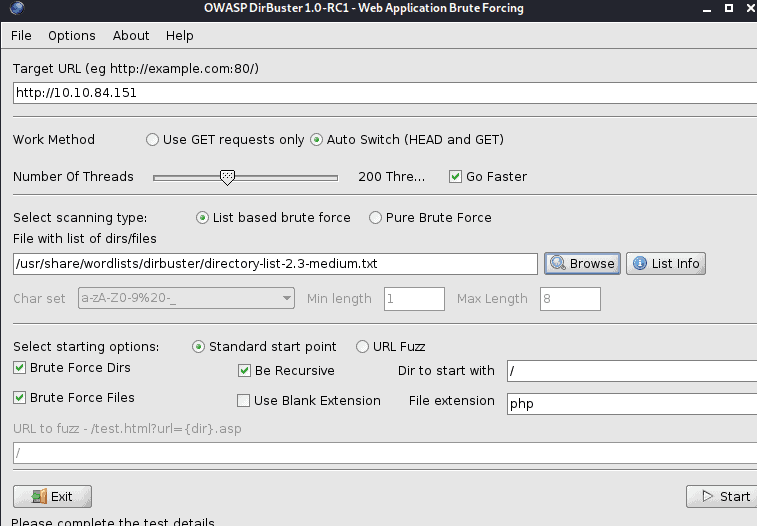Click the magnifier icon on Browse button
The width and height of the screenshot is (757, 526).
pyautogui.click(x=558, y=263)
